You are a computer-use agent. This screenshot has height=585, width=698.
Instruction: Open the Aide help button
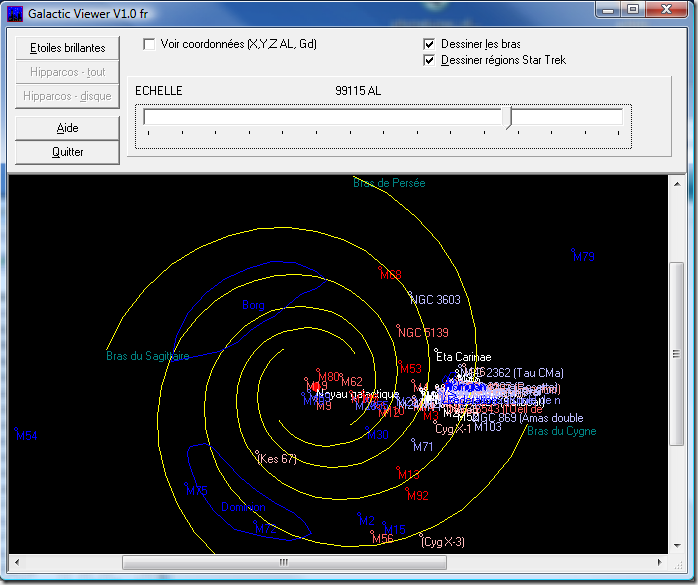click(x=67, y=128)
